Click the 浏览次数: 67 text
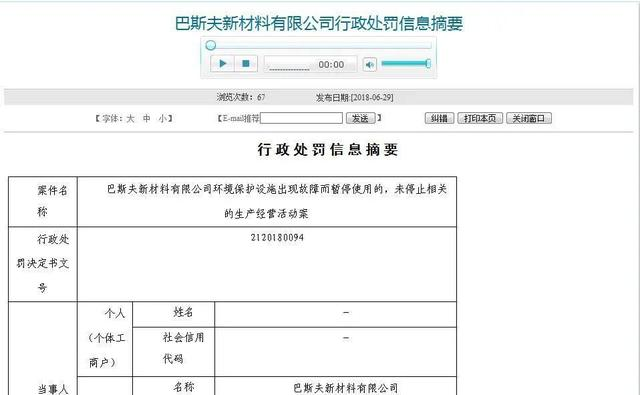The height and width of the screenshot is (395, 640). pos(241,97)
